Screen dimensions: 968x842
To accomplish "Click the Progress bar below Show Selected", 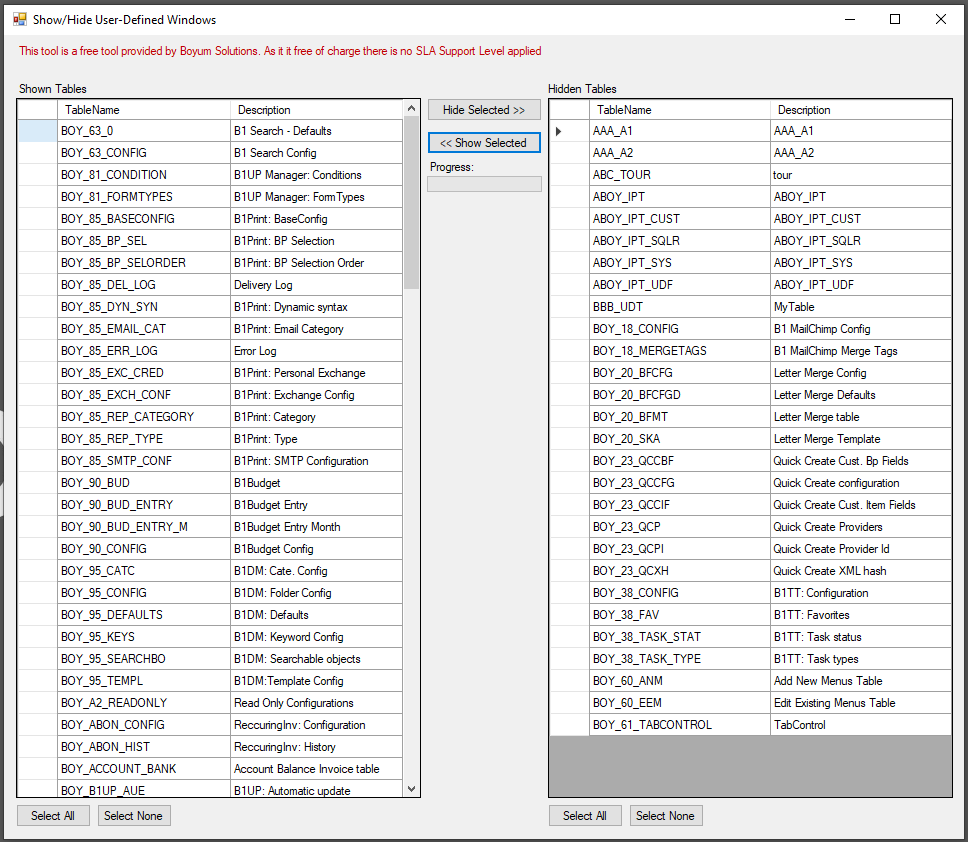I will tap(484, 183).
